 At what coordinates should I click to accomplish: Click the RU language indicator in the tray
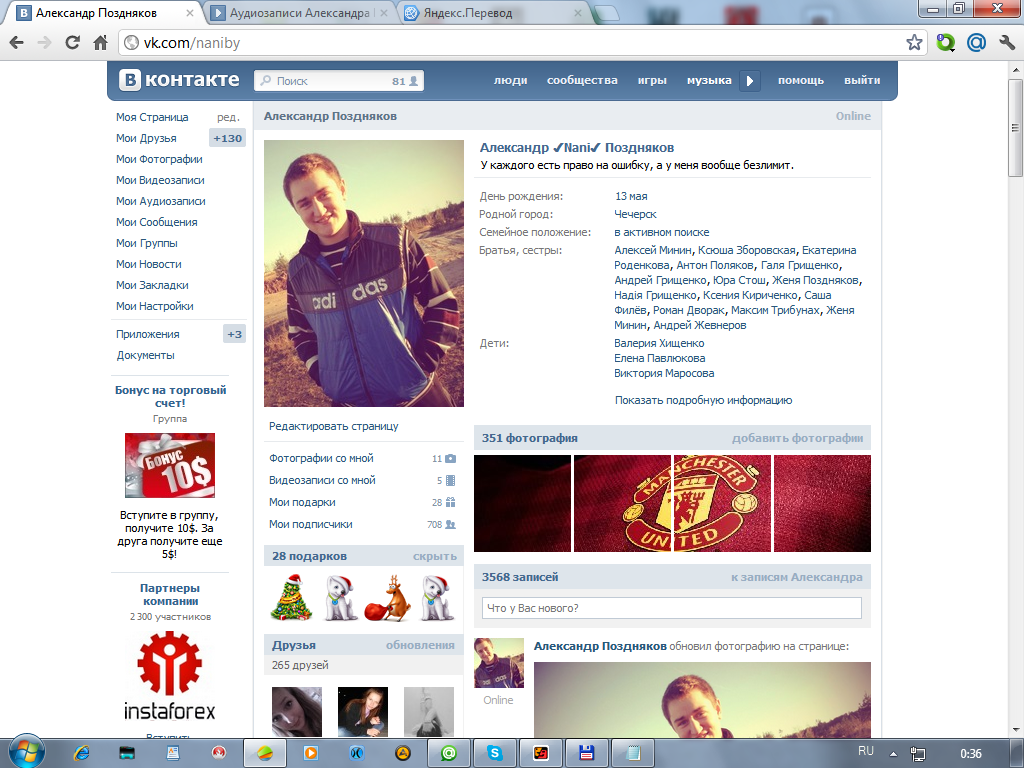[866, 751]
